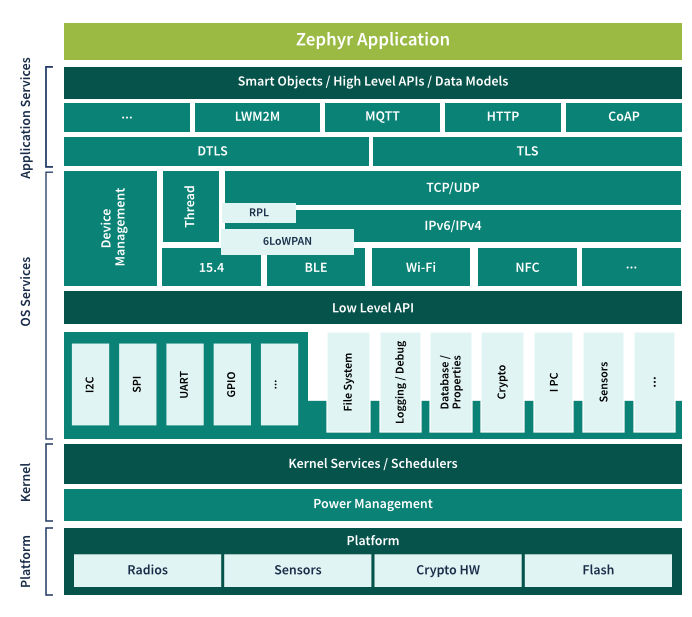Click the white Platform title above Radios
Screen dimensions: 692x617
click(x=372, y=541)
